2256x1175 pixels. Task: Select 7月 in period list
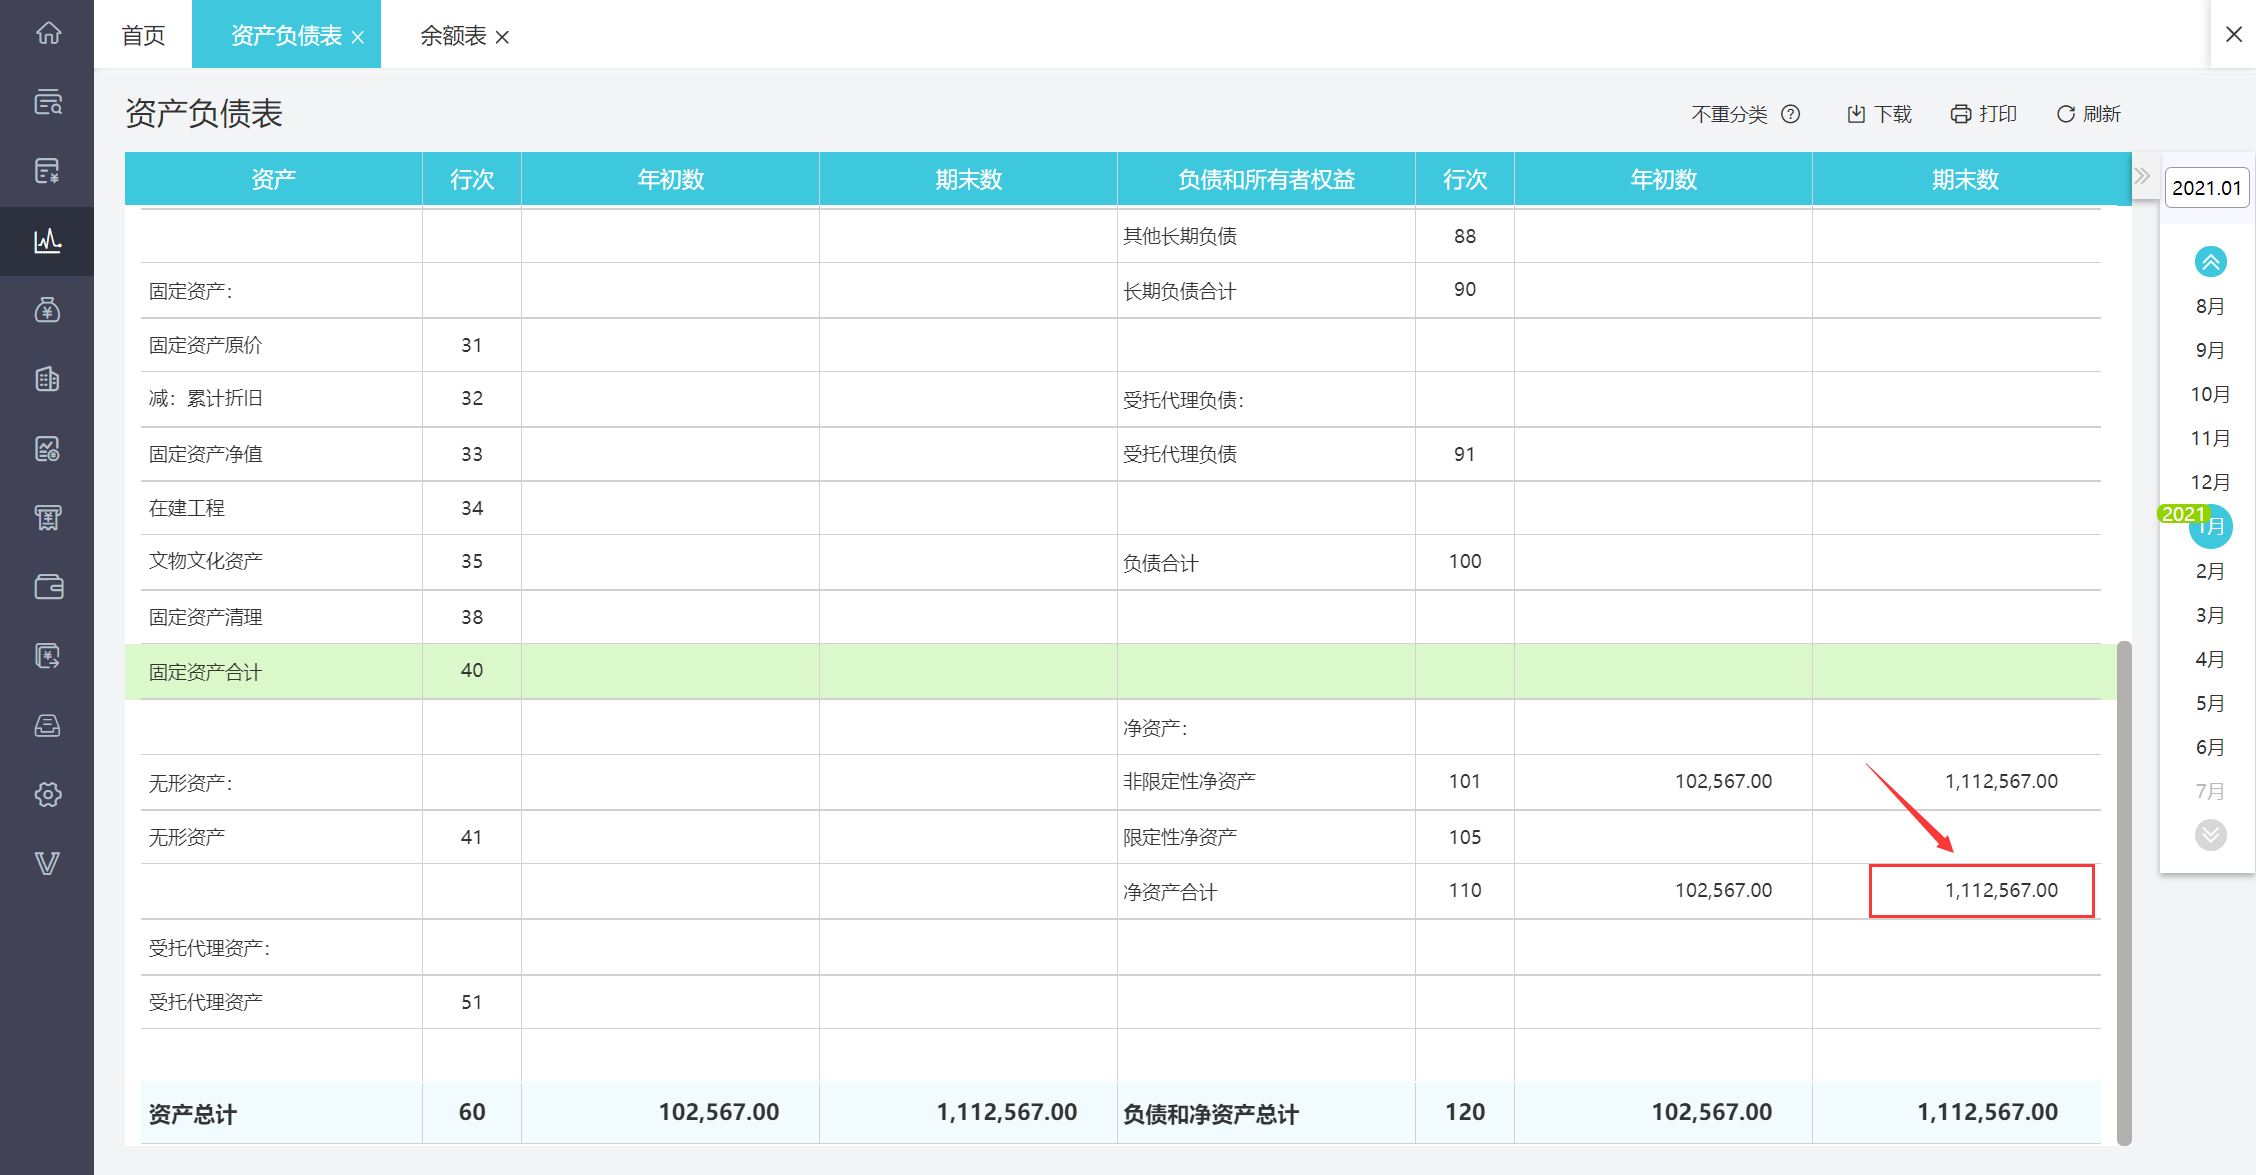tap(2210, 791)
